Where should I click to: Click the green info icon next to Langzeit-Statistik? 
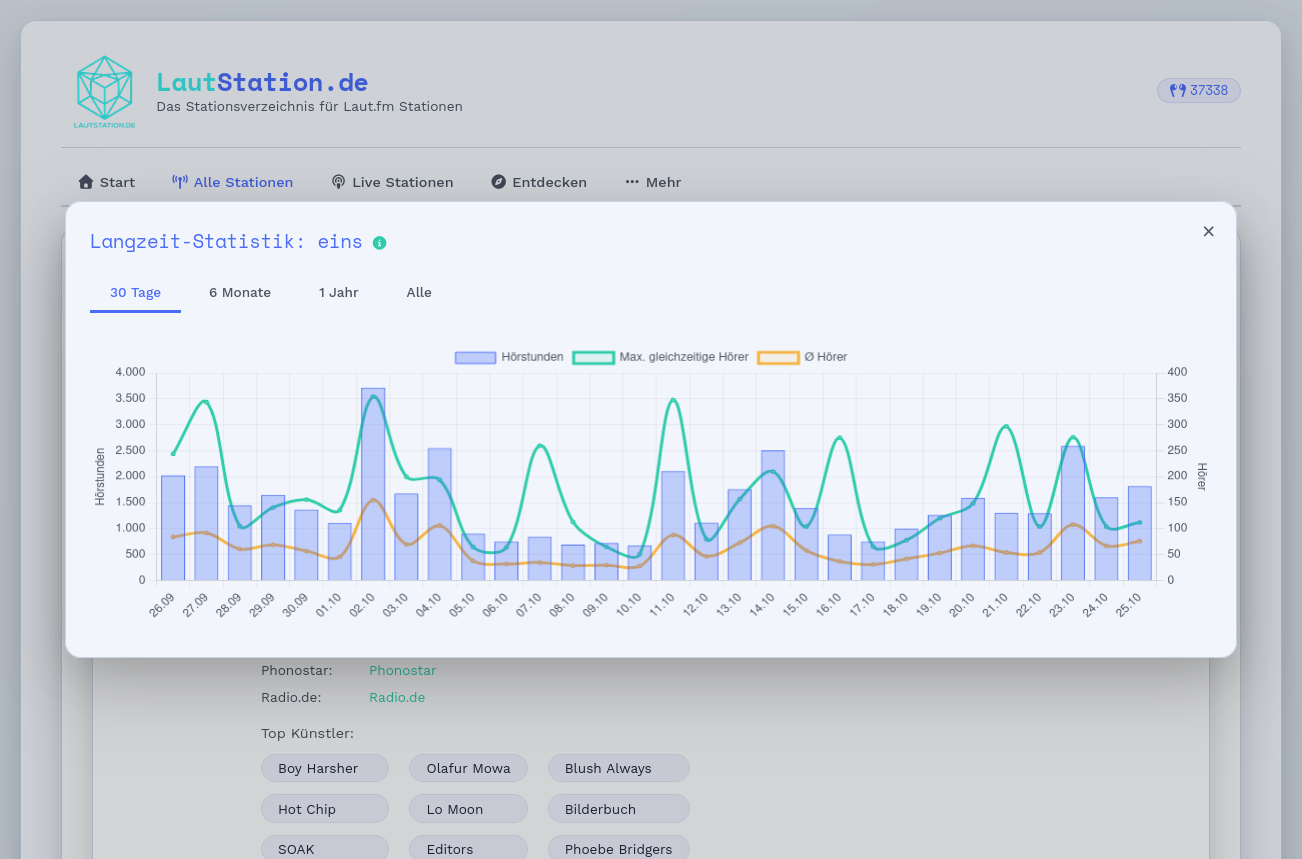coord(379,243)
